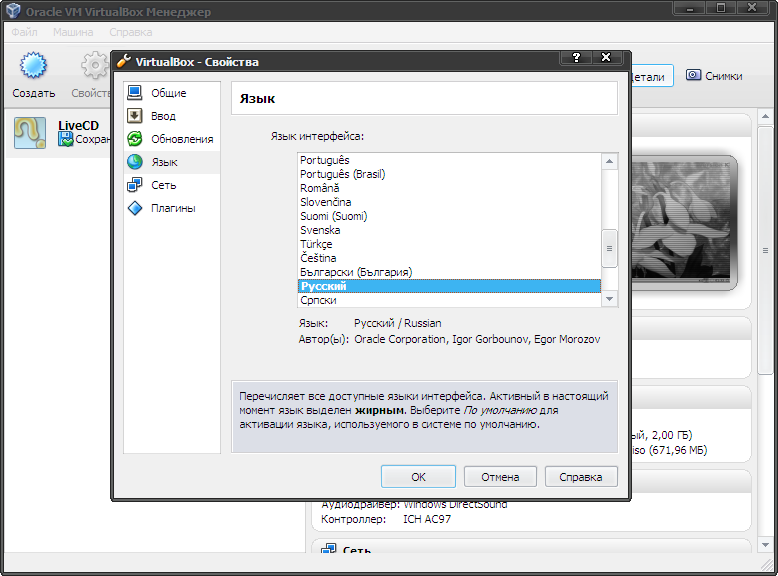Click the LiveCD machine icon
This screenshot has height=576, width=778.
pyautogui.click(x=30, y=132)
